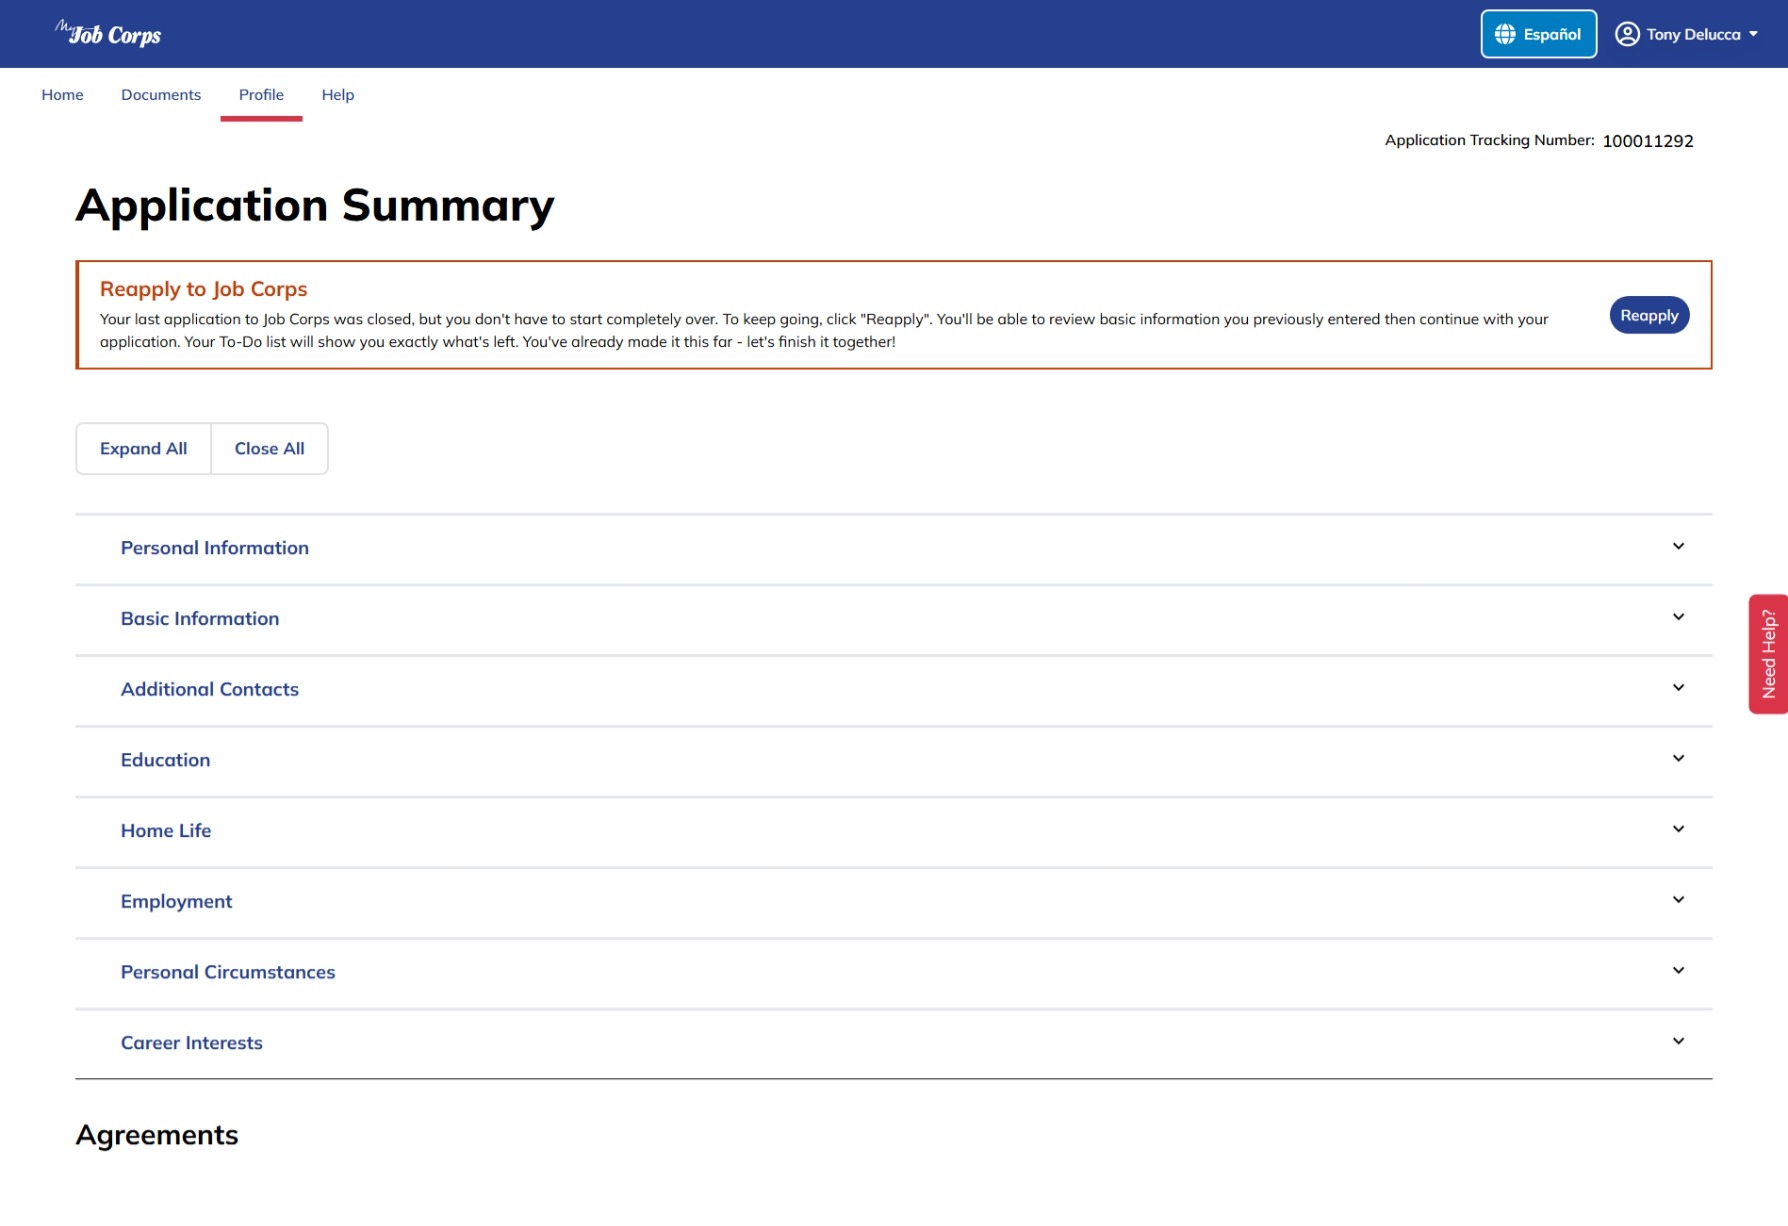This screenshot has height=1226, width=1788.
Task: Click the Basic Information chevron icon
Action: tap(1678, 617)
